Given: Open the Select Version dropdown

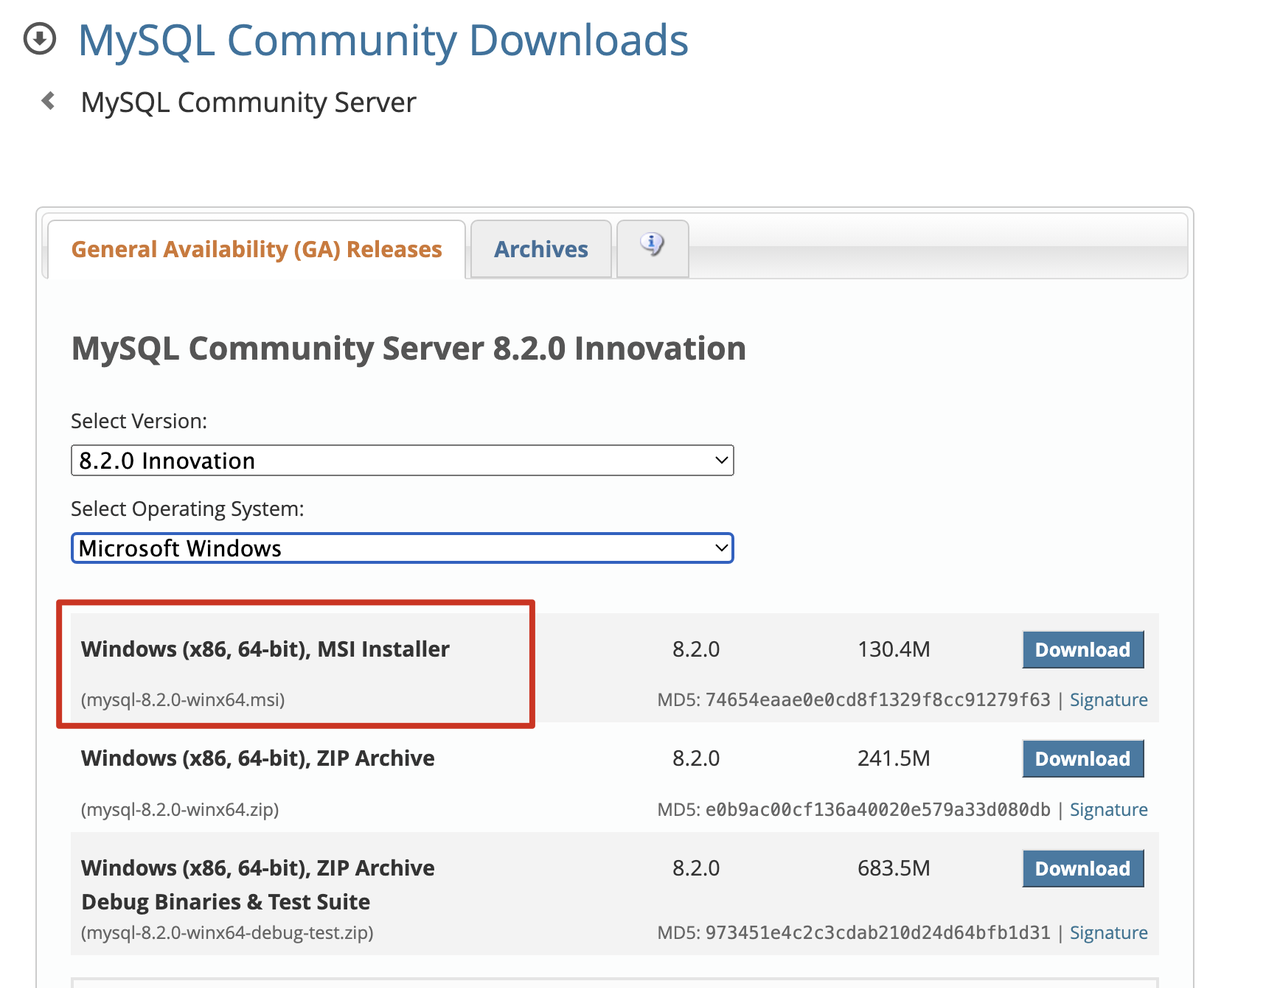Looking at the screenshot, I should pyautogui.click(x=402, y=460).
